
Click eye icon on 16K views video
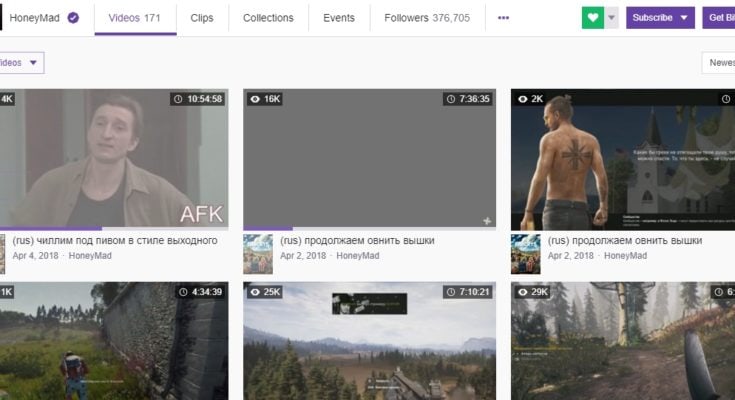255,99
